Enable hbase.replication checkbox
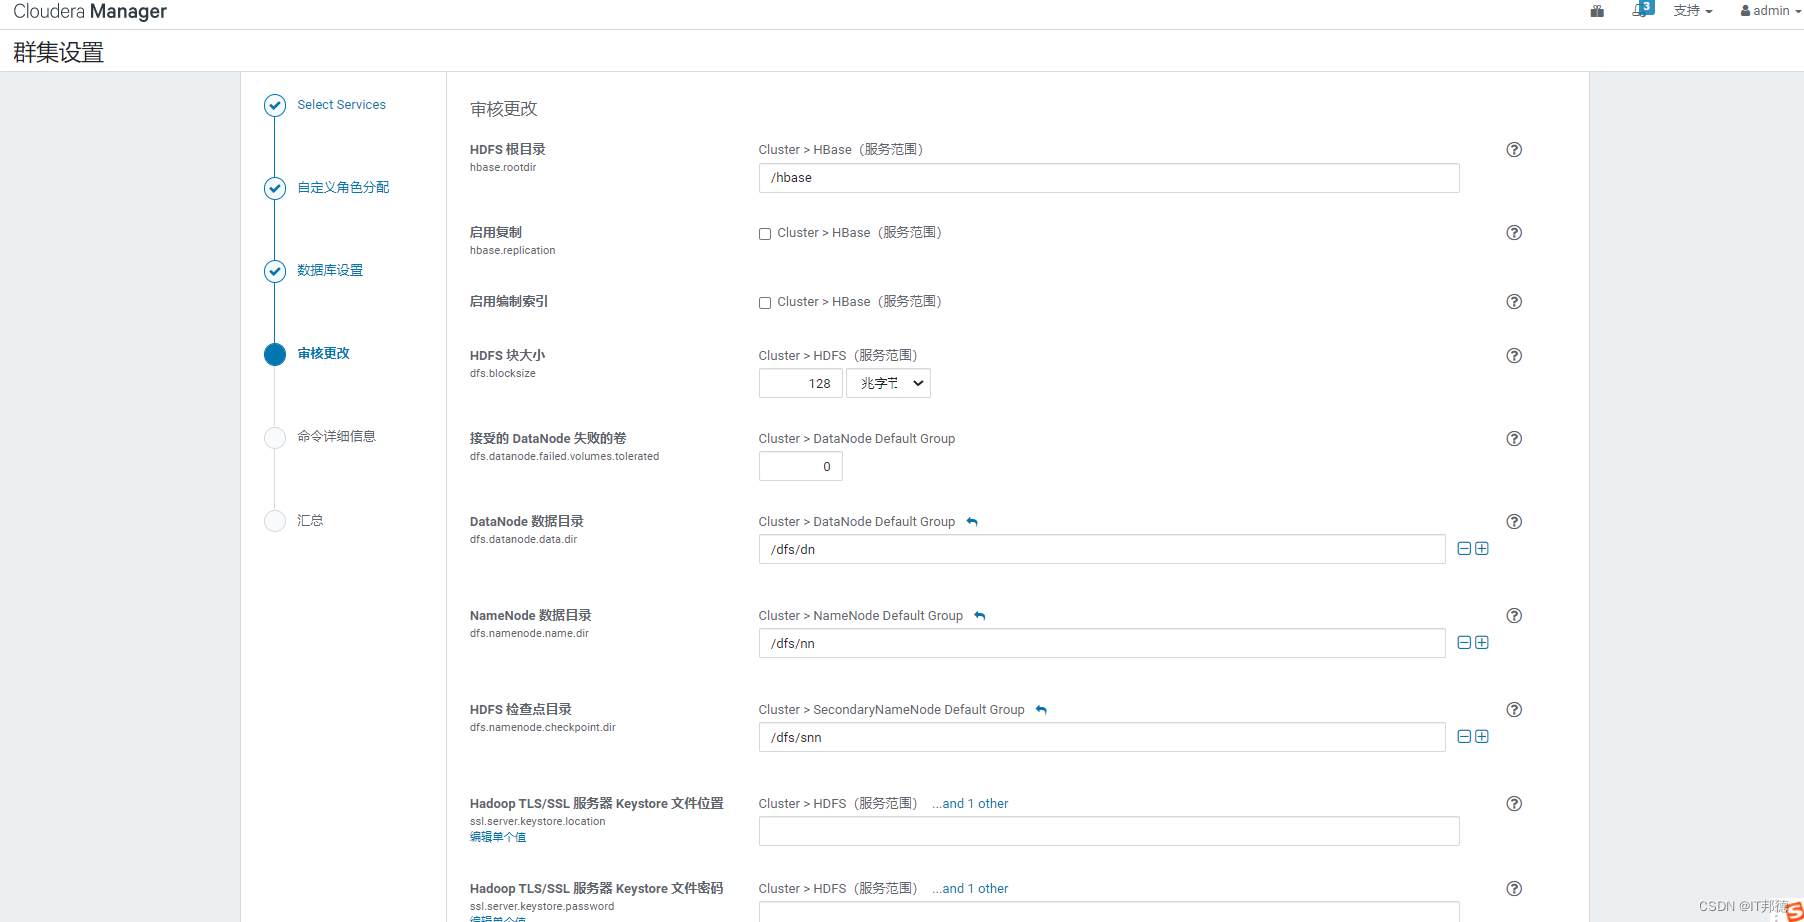This screenshot has height=922, width=1804. tap(765, 234)
